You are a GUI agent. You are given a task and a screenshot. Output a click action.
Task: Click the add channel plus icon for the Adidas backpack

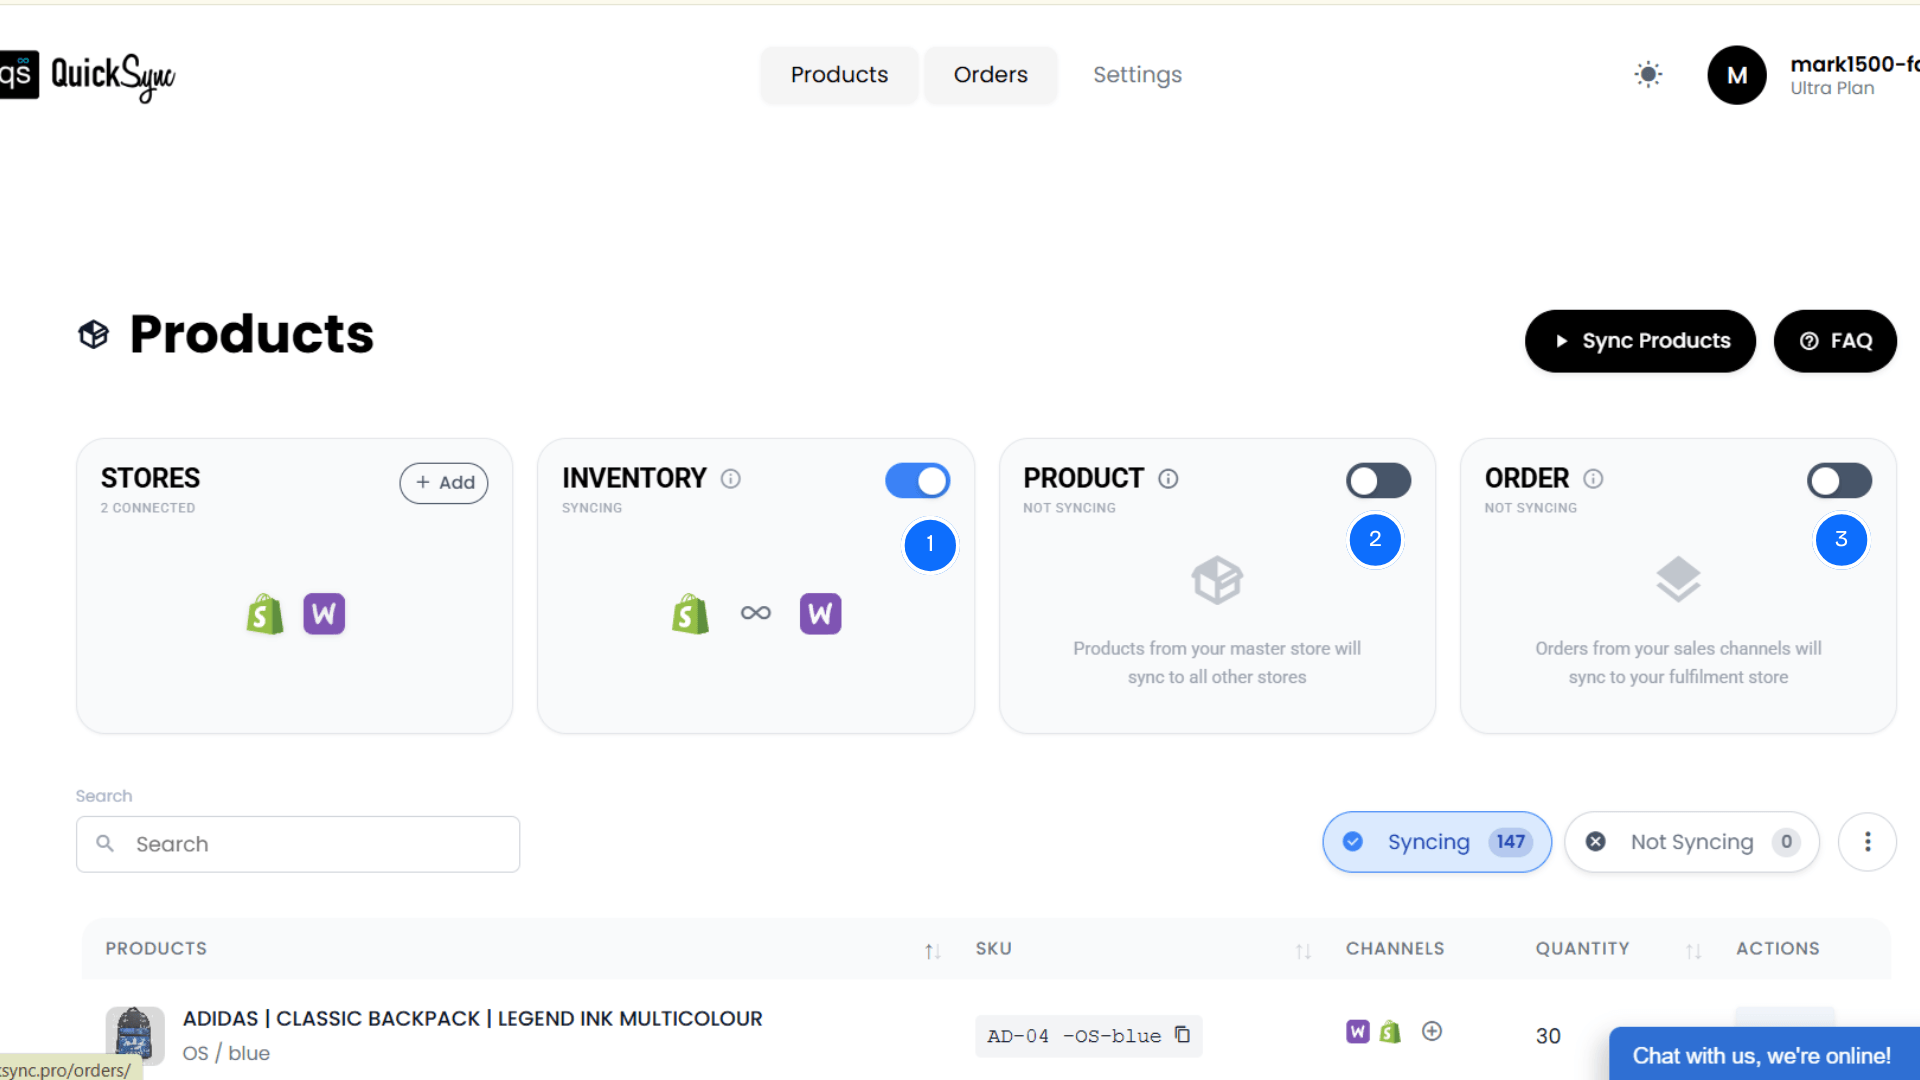[x=1432, y=1031]
